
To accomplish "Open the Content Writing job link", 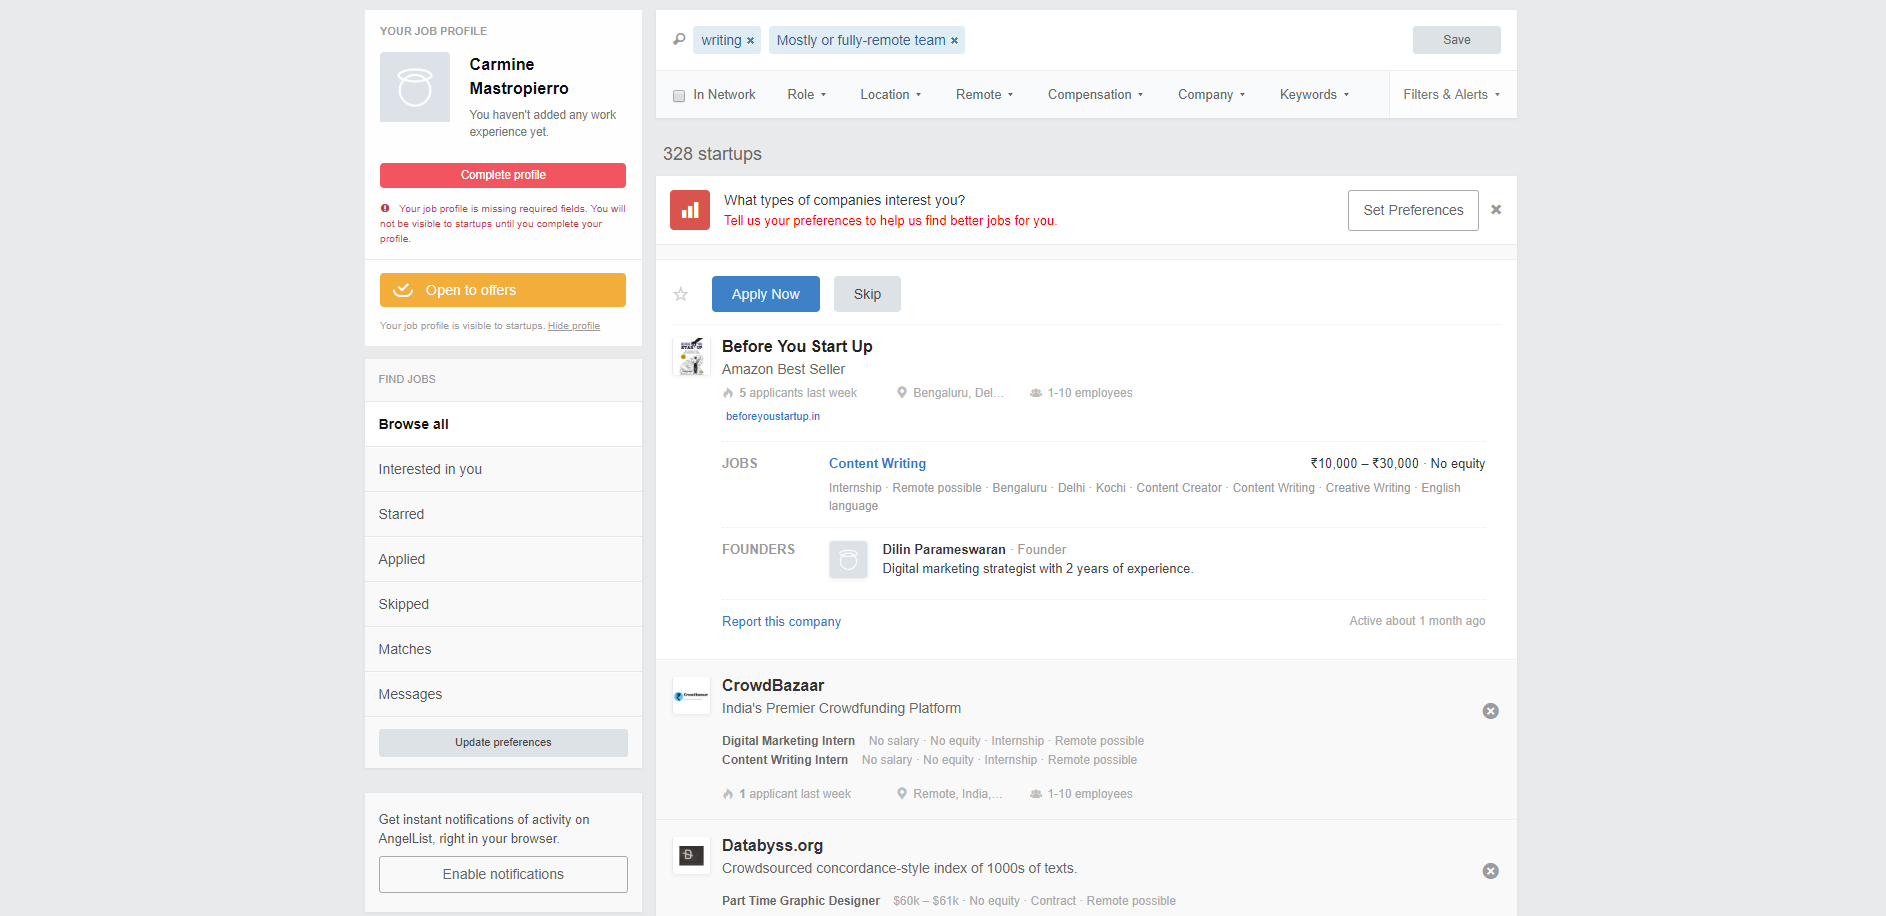I will (x=877, y=463).
